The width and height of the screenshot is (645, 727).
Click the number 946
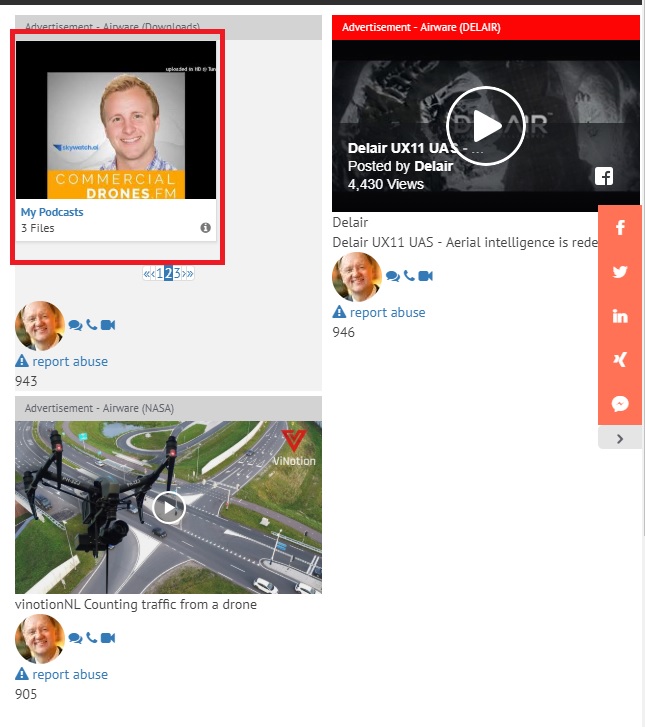[343, 332]
